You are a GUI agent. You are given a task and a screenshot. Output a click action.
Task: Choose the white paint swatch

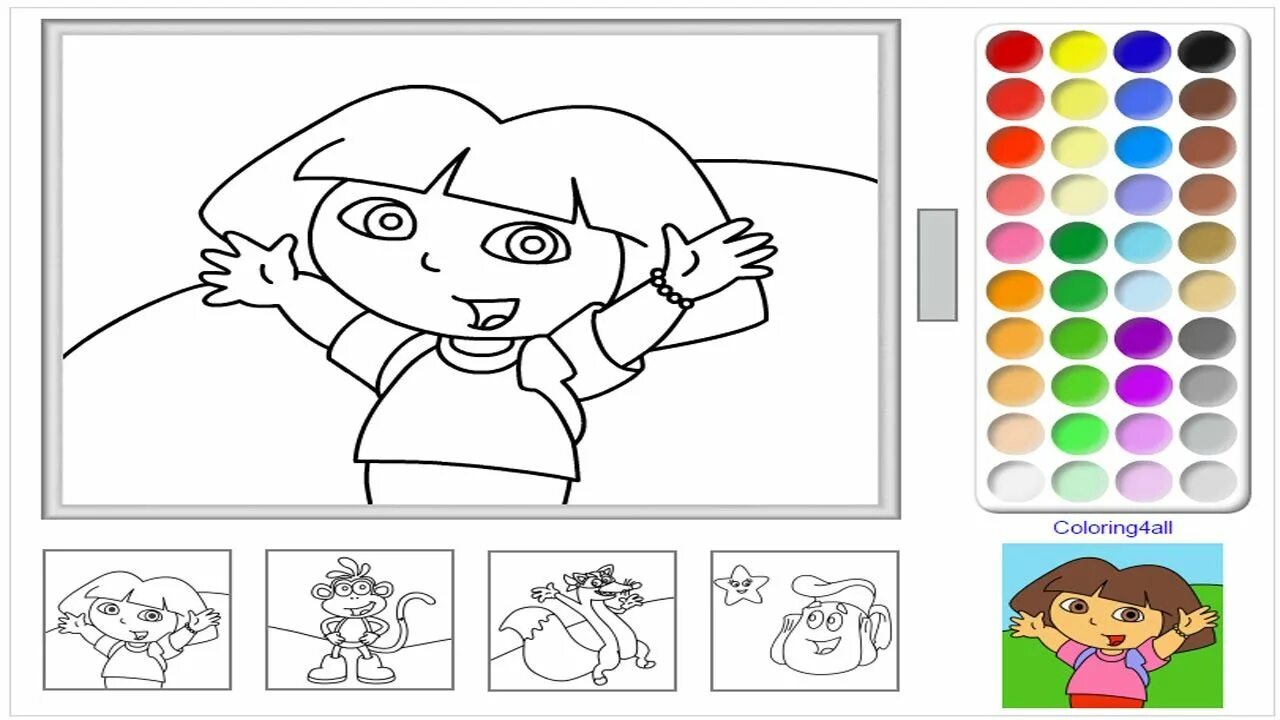[1014, 482]
